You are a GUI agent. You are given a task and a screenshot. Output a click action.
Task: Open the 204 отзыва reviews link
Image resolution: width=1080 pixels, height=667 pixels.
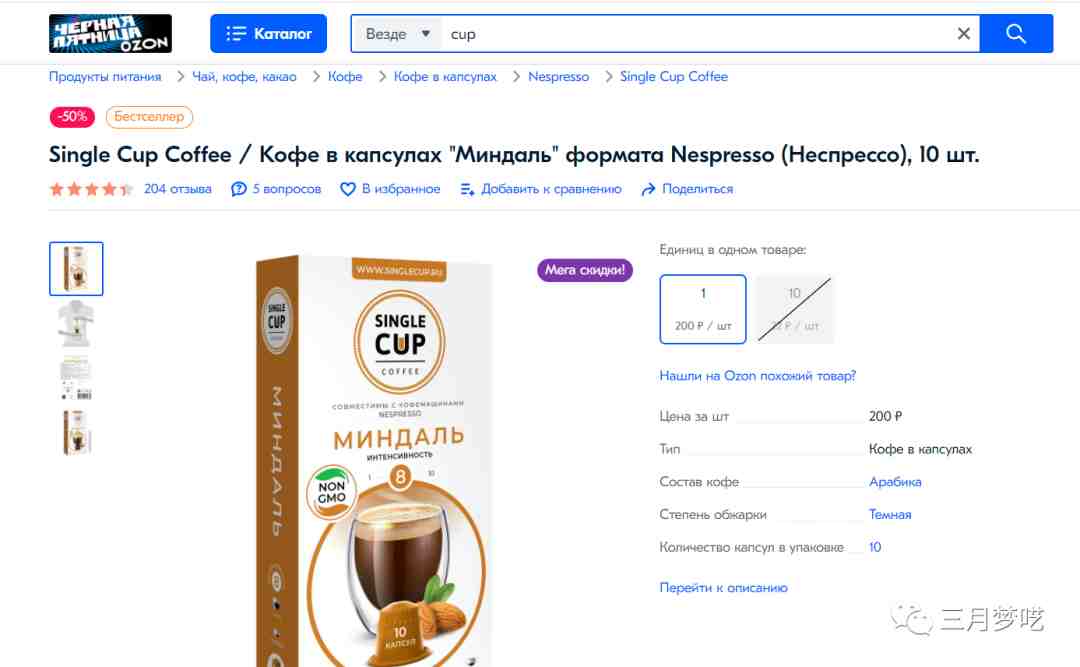(178, 189)
